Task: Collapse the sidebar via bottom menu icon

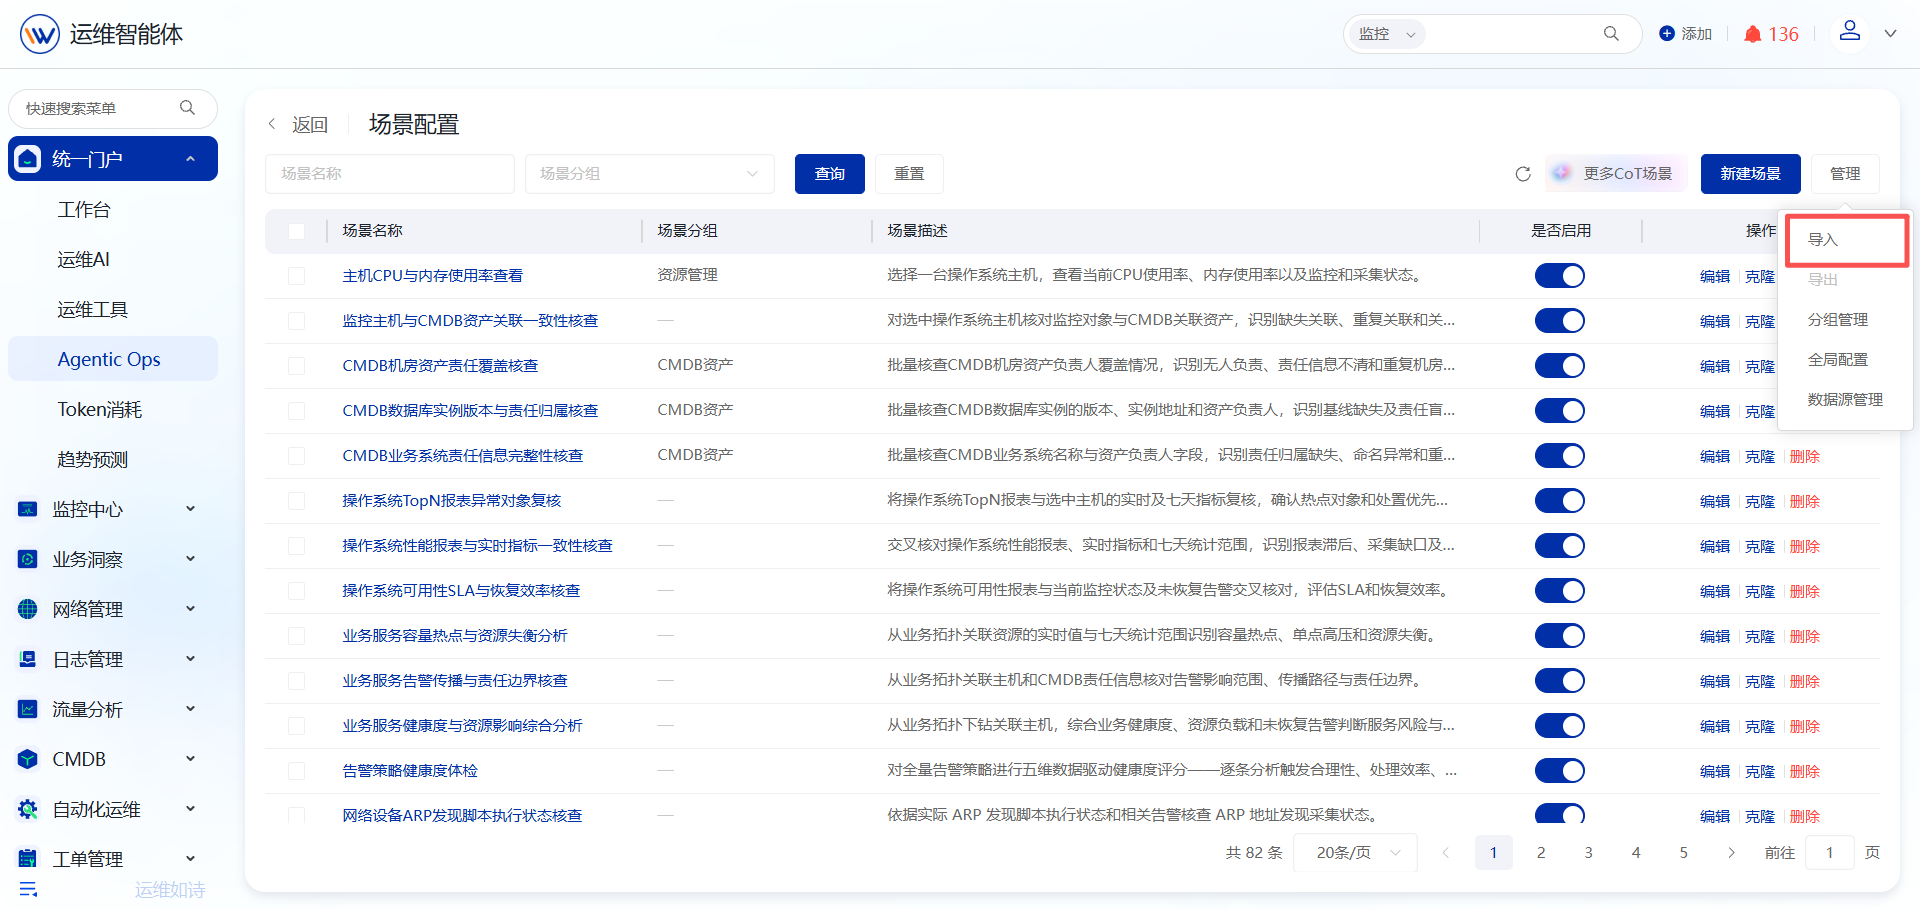Action: (x=28, y=889)
